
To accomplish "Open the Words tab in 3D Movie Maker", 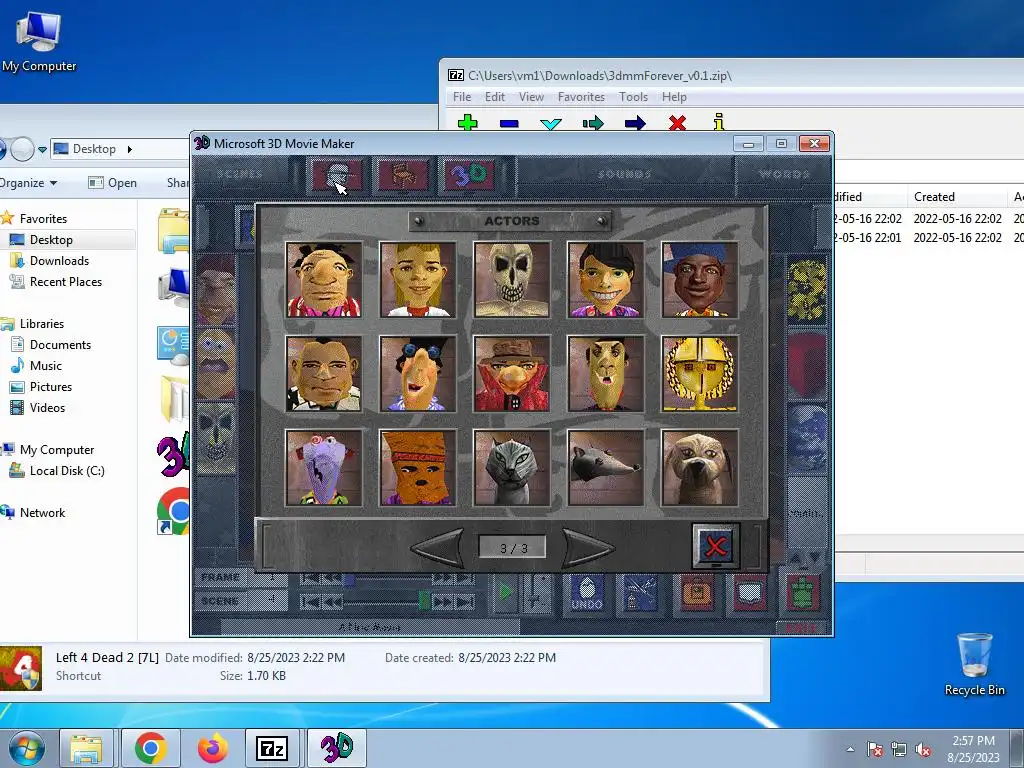I will 784,174.
